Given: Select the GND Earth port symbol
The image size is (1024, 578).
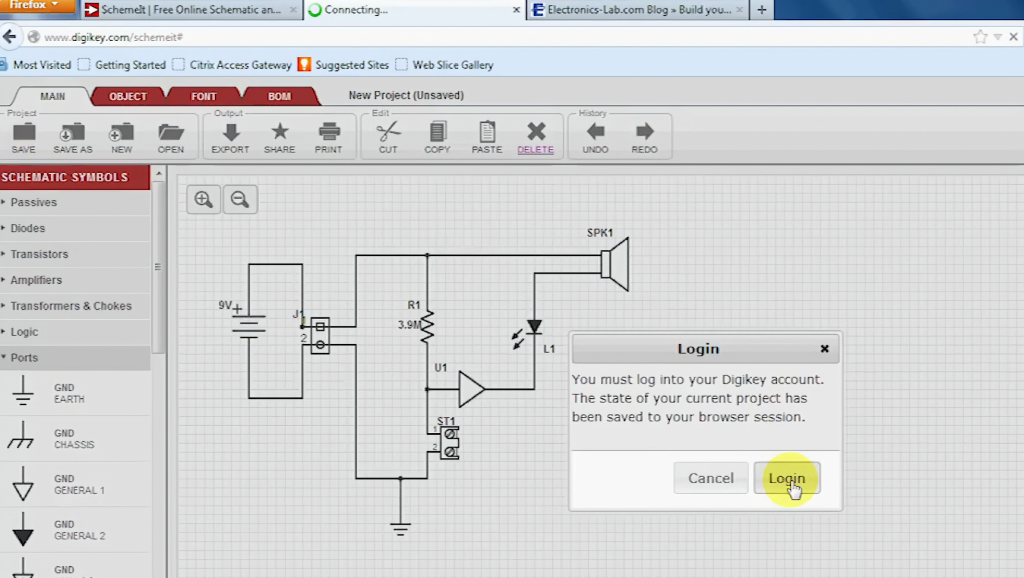Looking at the screenshot, I should (23, 393).
